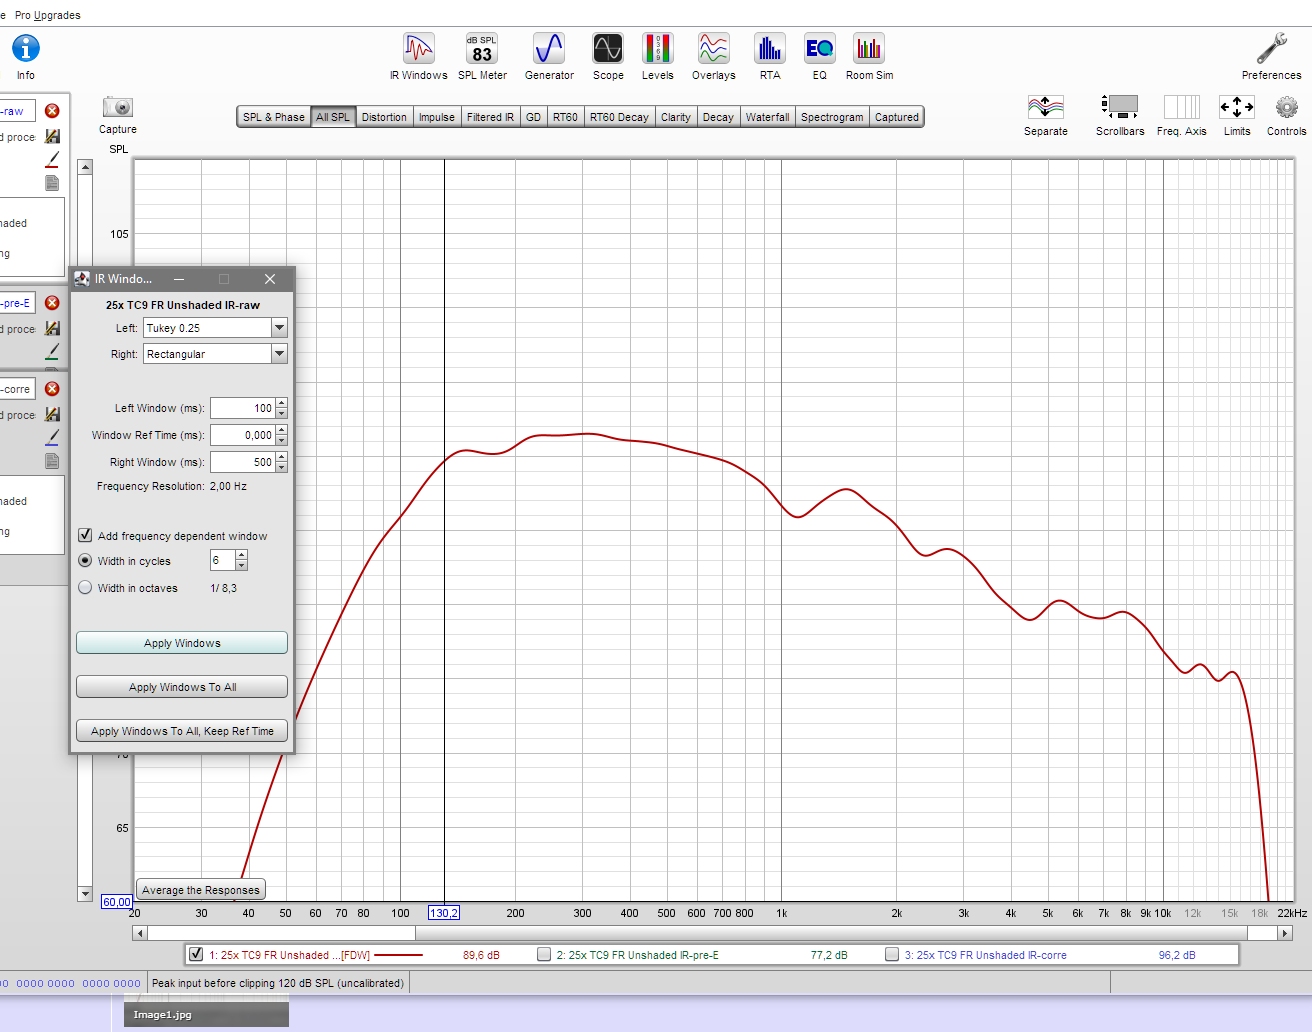
Task: Click vertical SPL scrollbar down arrow
Action: [85, 894]
